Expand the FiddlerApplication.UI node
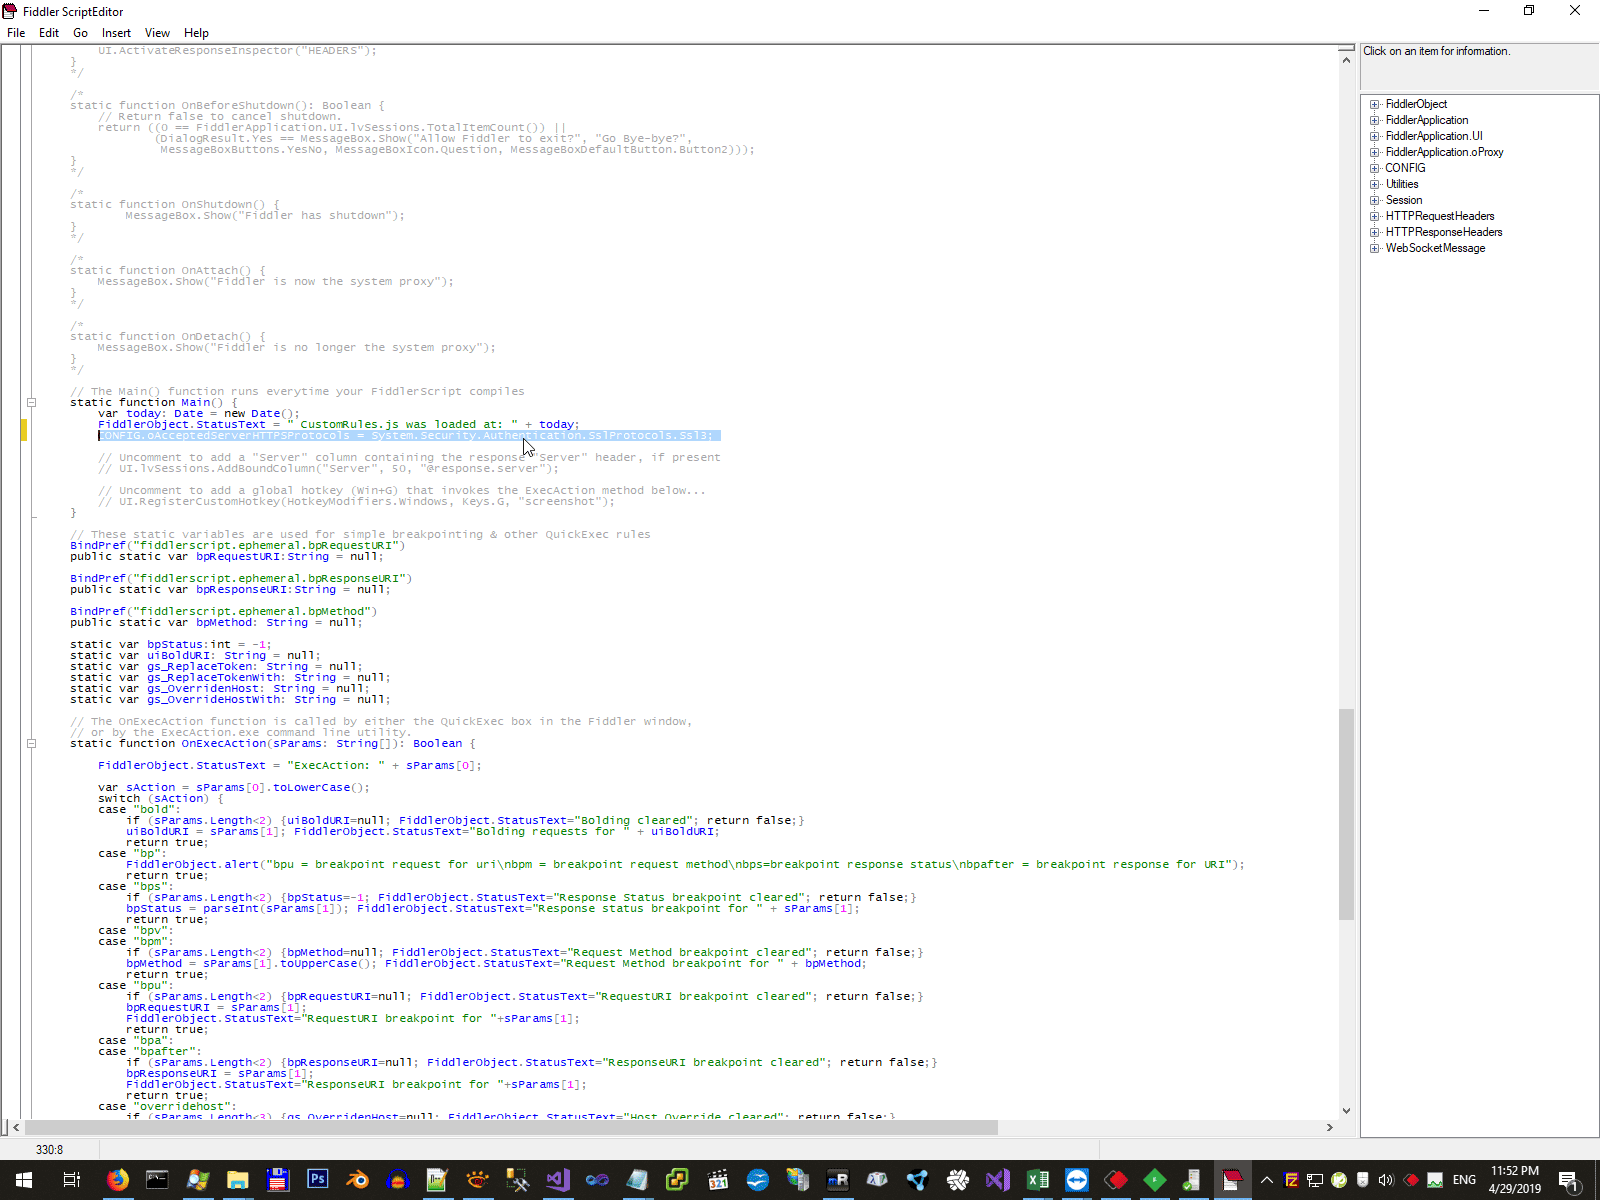Viewport: 1600px width, 1200px height. click(1375, 137)
